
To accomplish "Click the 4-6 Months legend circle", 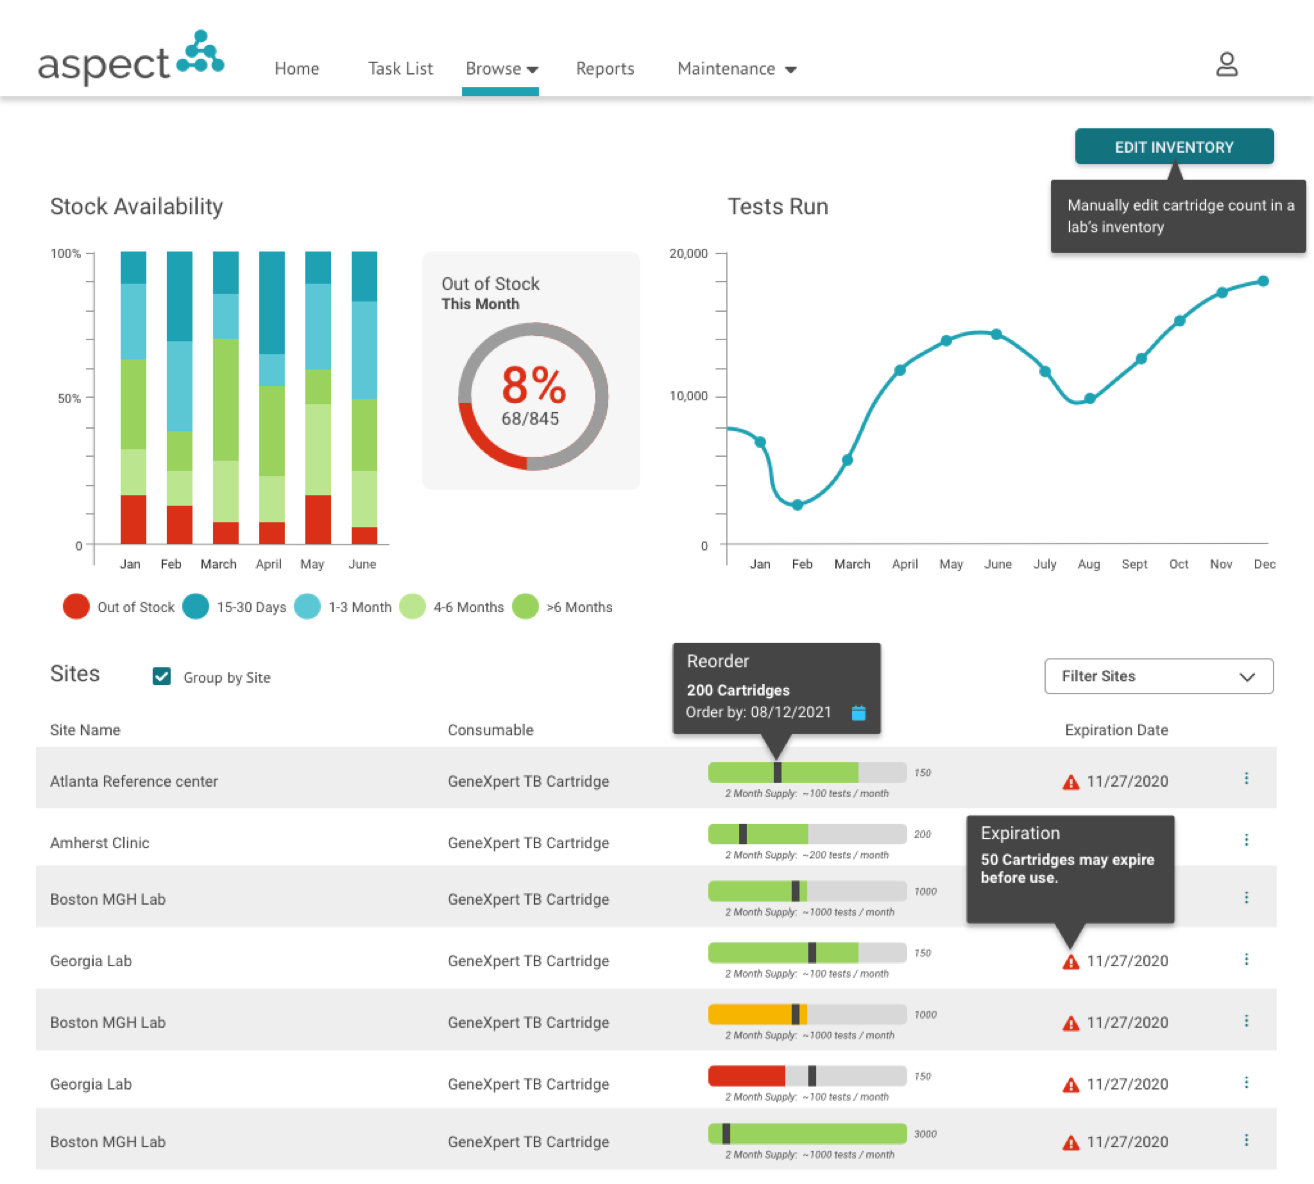I will pyautogui.click(x=412, y=606).
